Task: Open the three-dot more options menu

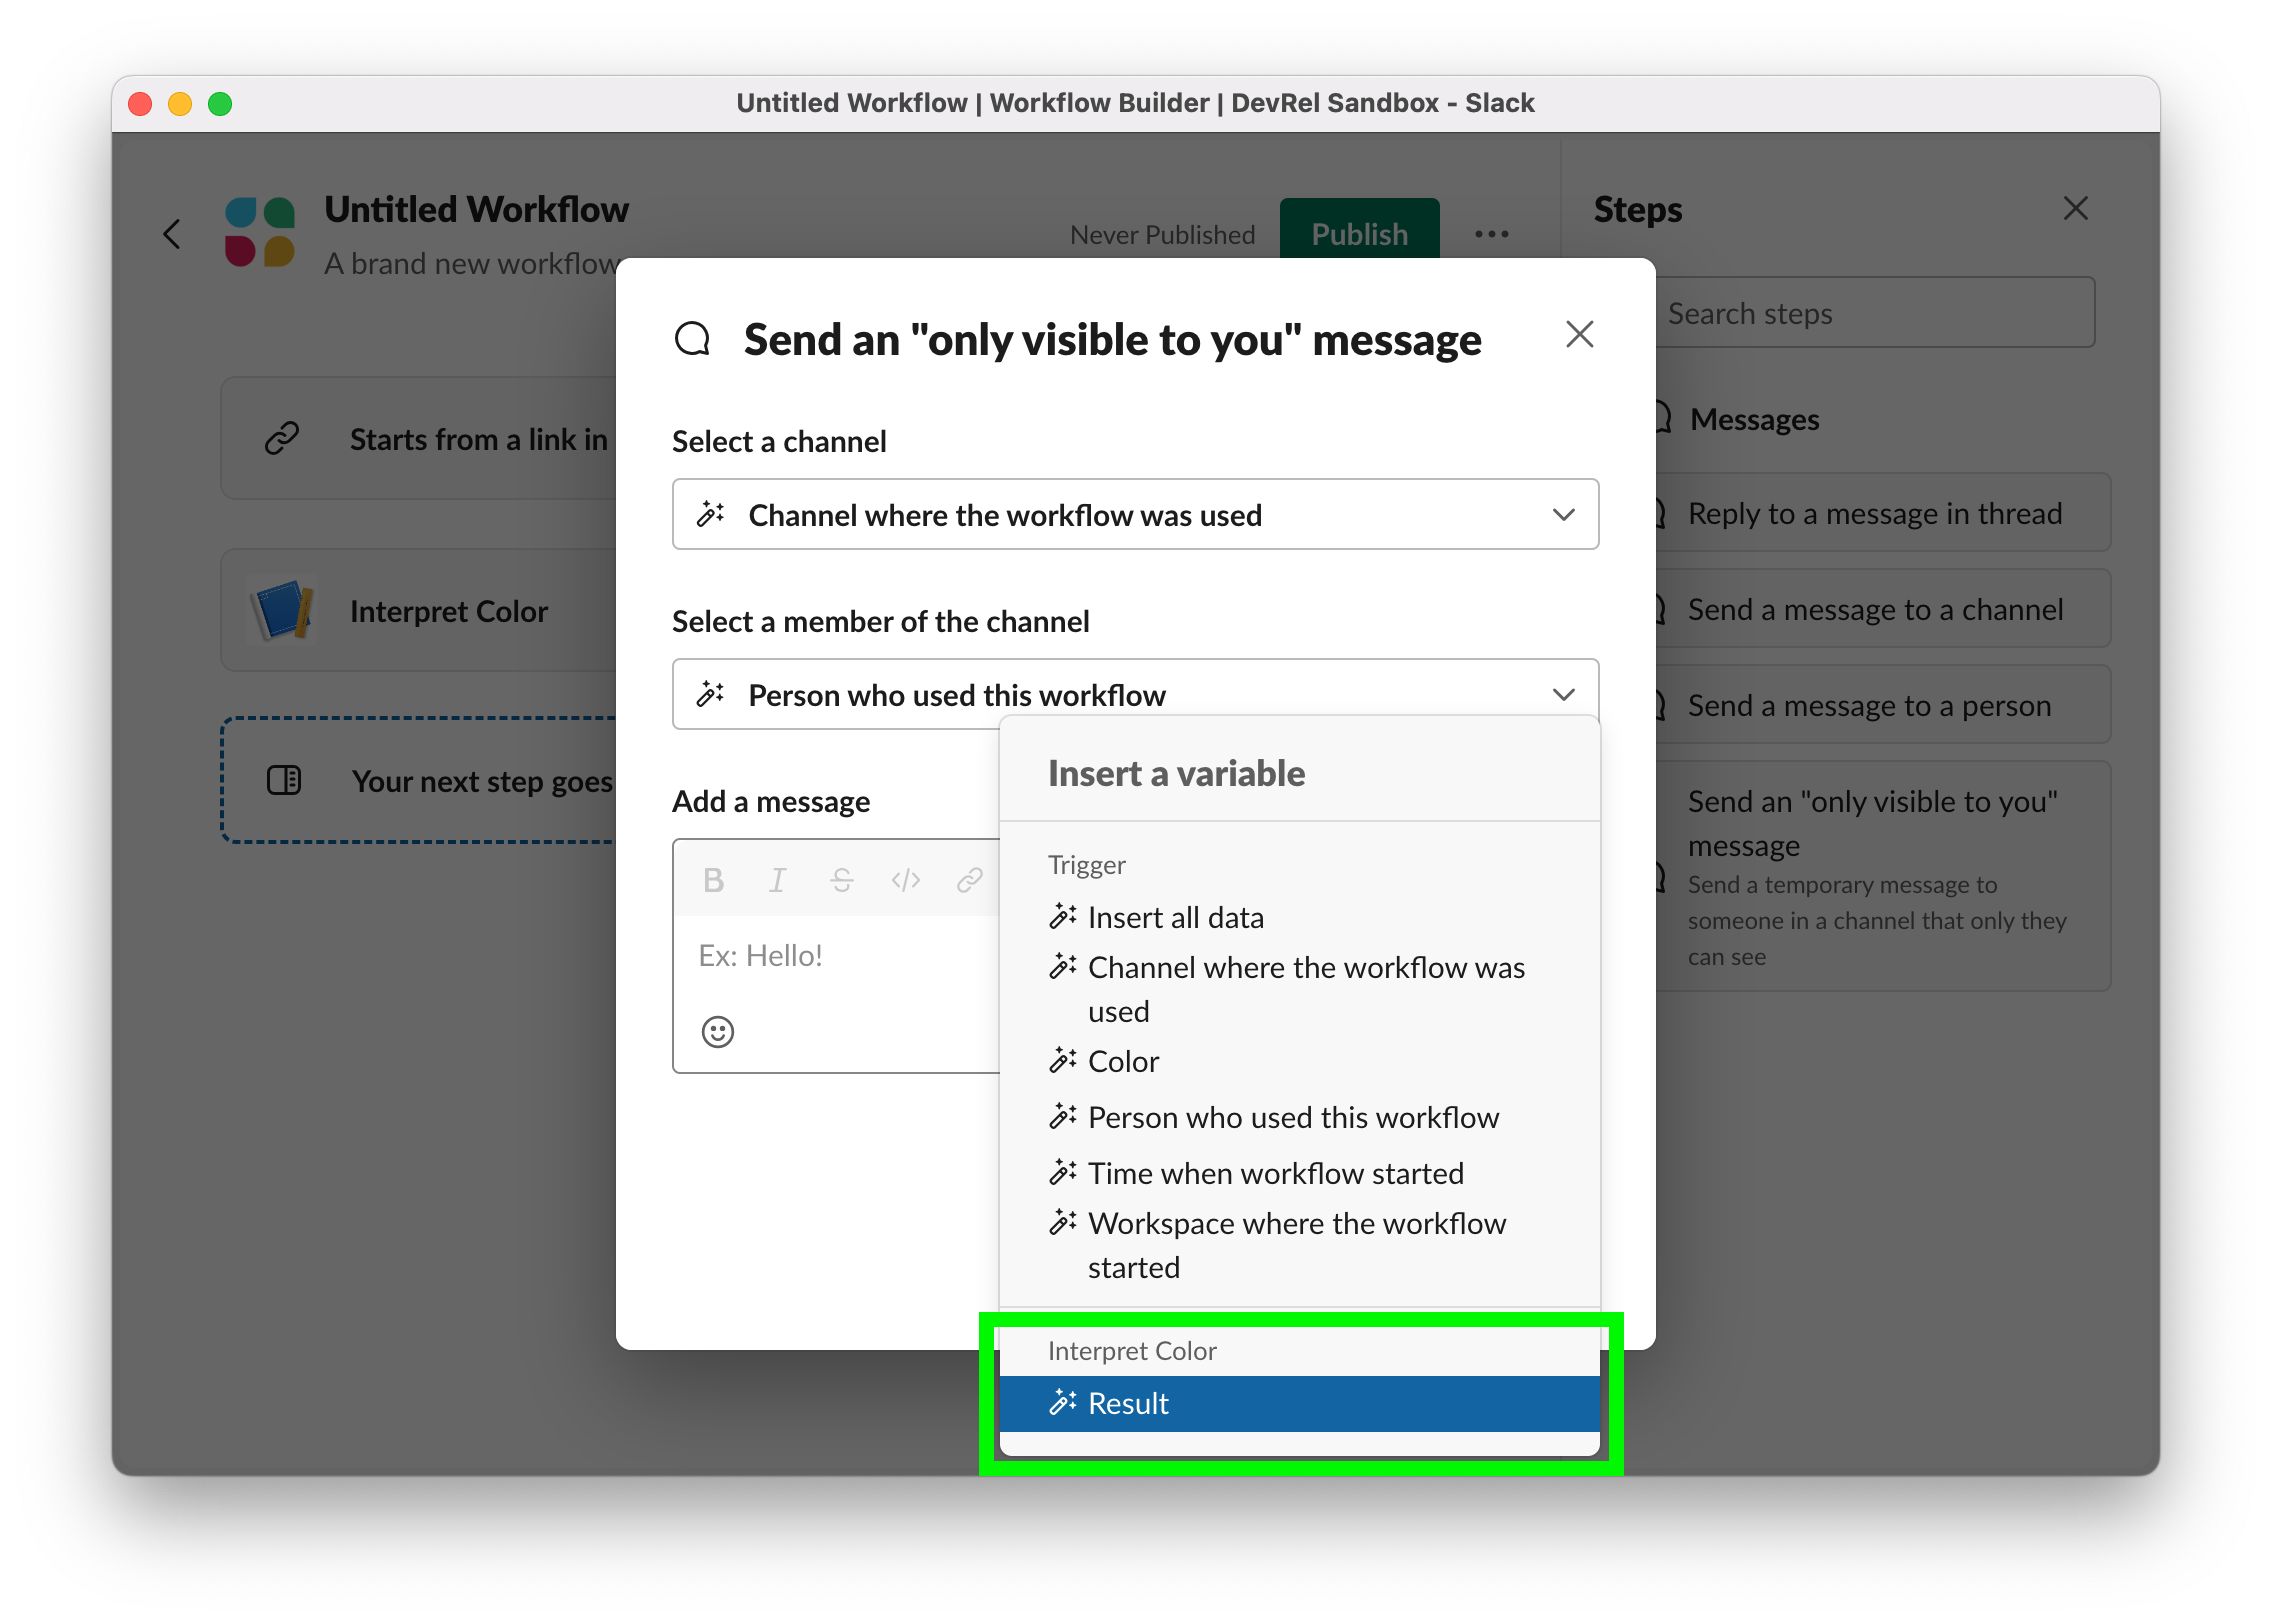Action: (x=1491, y=234)
